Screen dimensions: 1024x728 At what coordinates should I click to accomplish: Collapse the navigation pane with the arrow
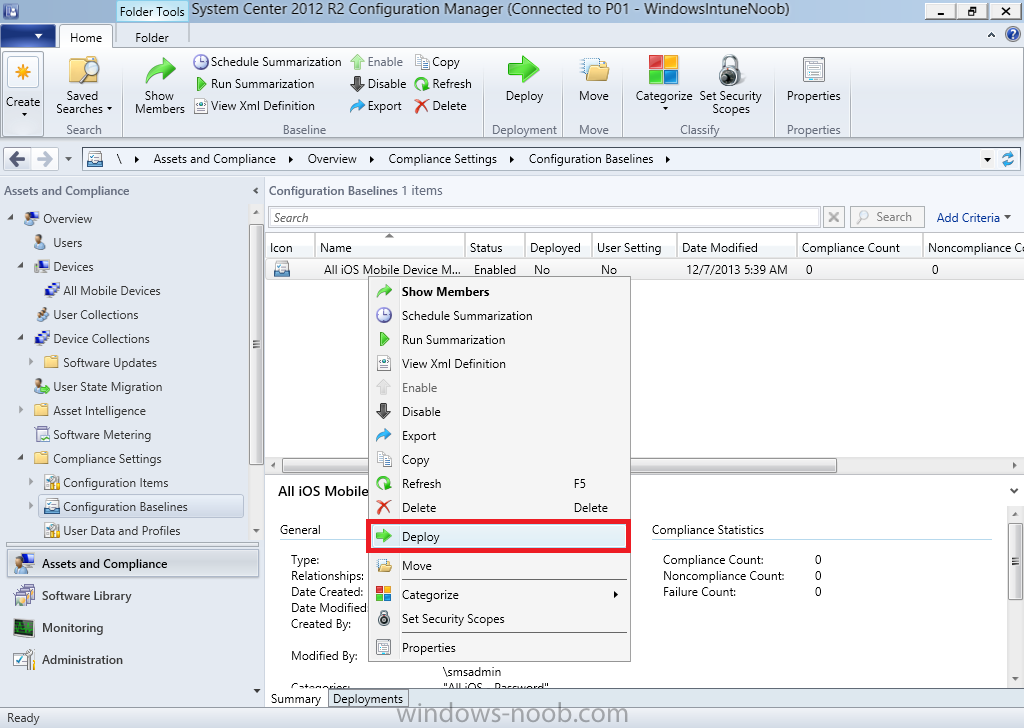click(255, 191)
